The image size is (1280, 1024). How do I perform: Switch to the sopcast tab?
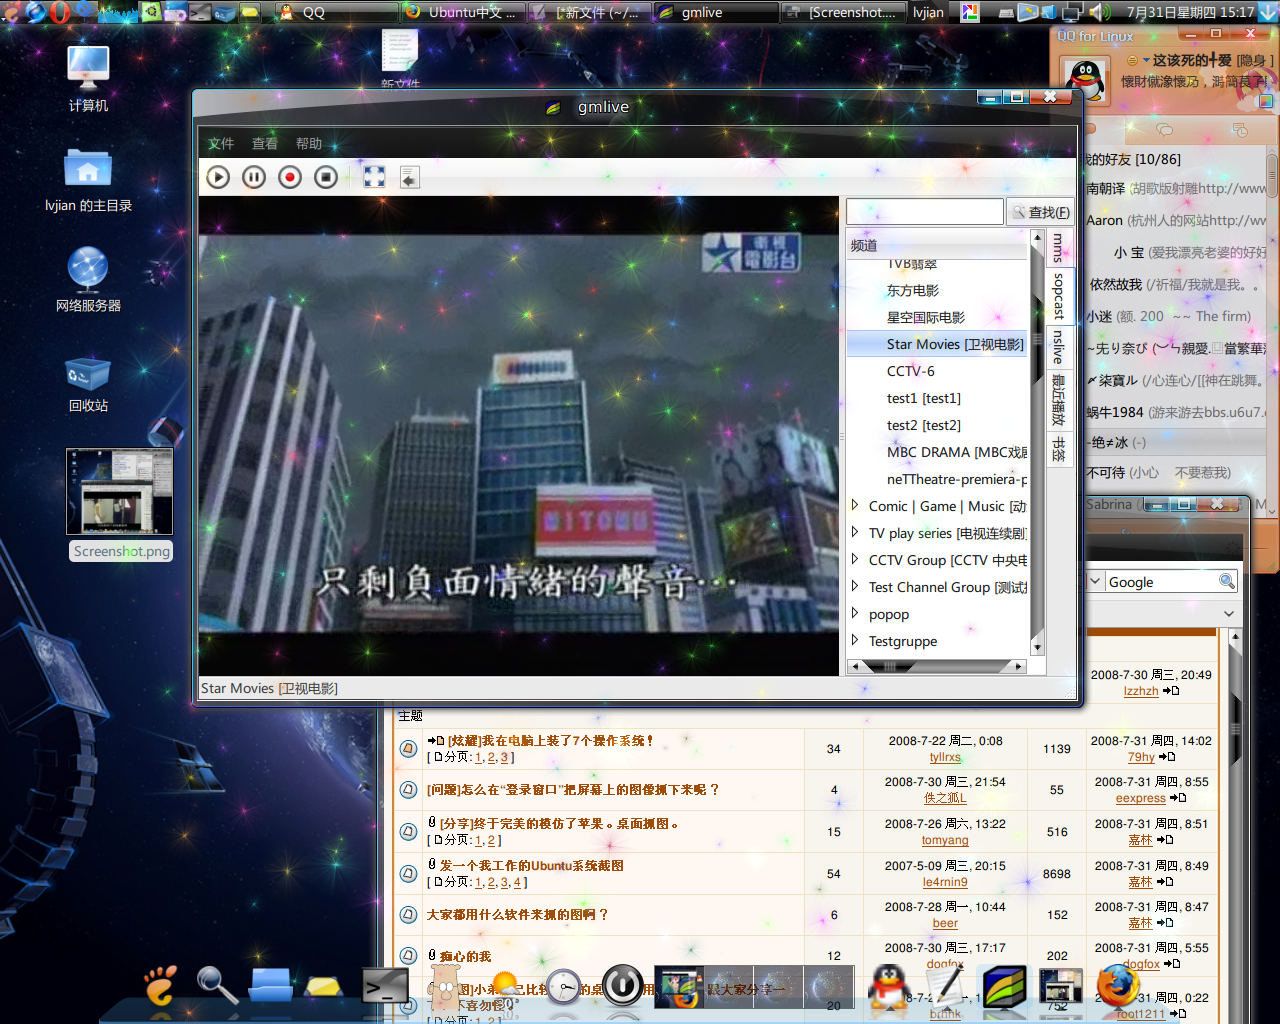coord(1059,296)
